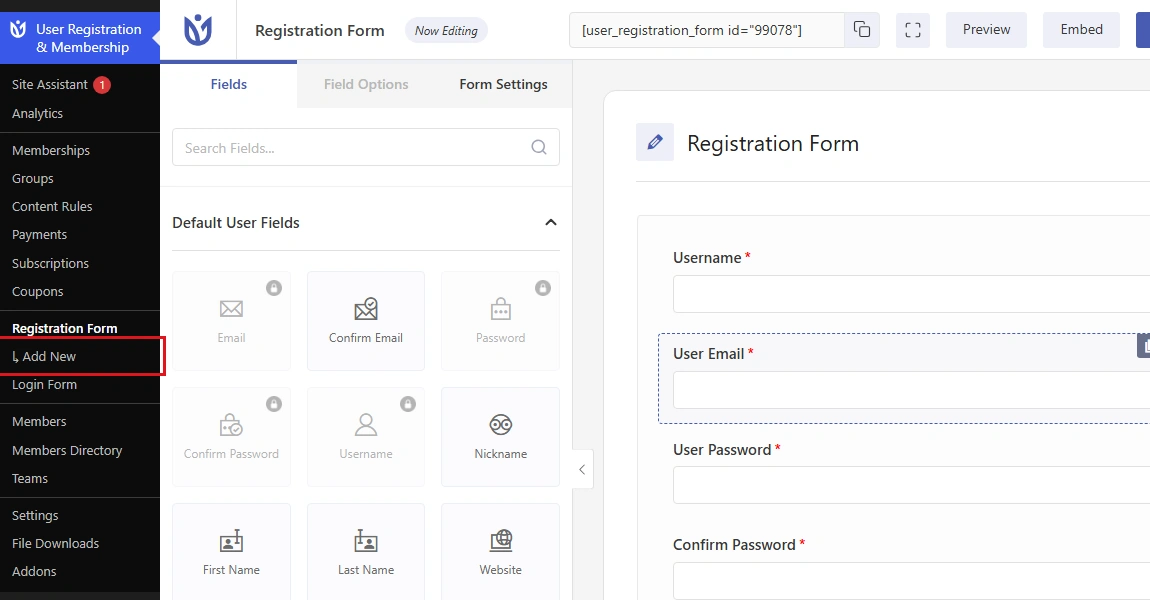
Task: Collapse the fields side panel
Action: [582, 469]
